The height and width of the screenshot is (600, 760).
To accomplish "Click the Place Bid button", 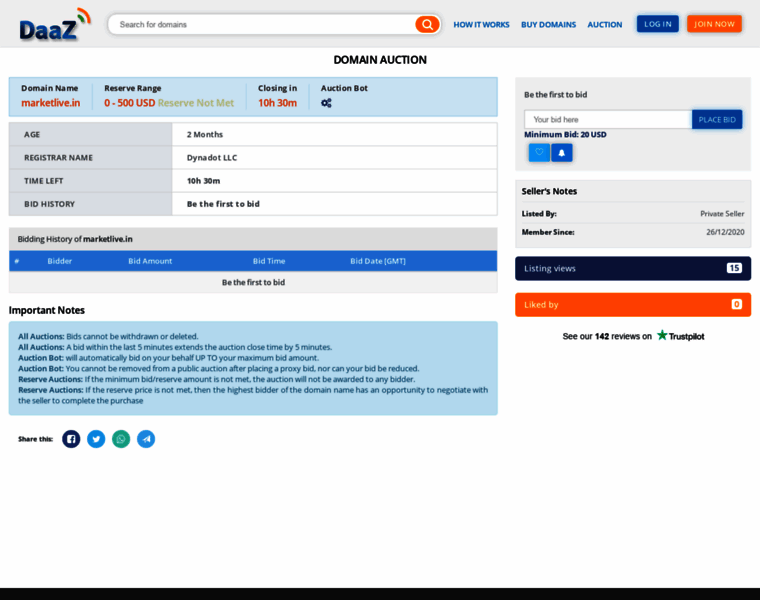I will pos(717,119).
